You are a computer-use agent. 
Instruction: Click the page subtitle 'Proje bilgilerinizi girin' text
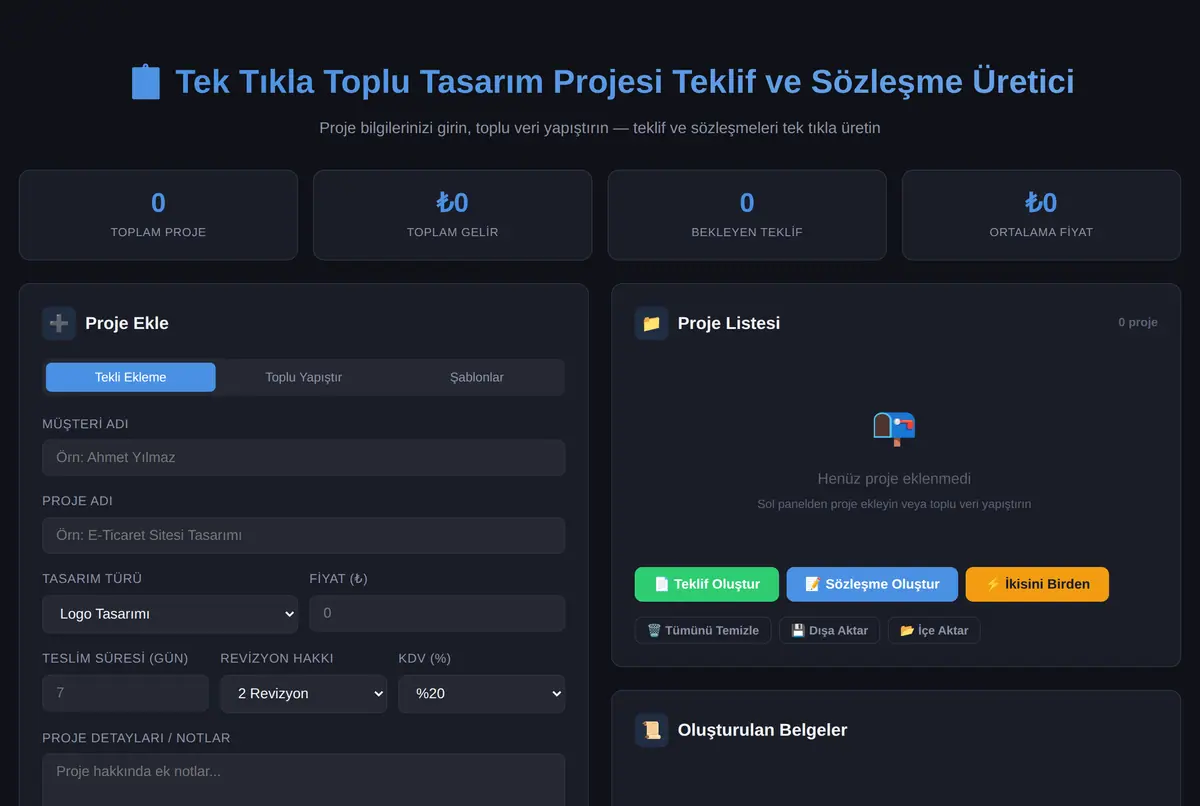(x=600, y=128)
